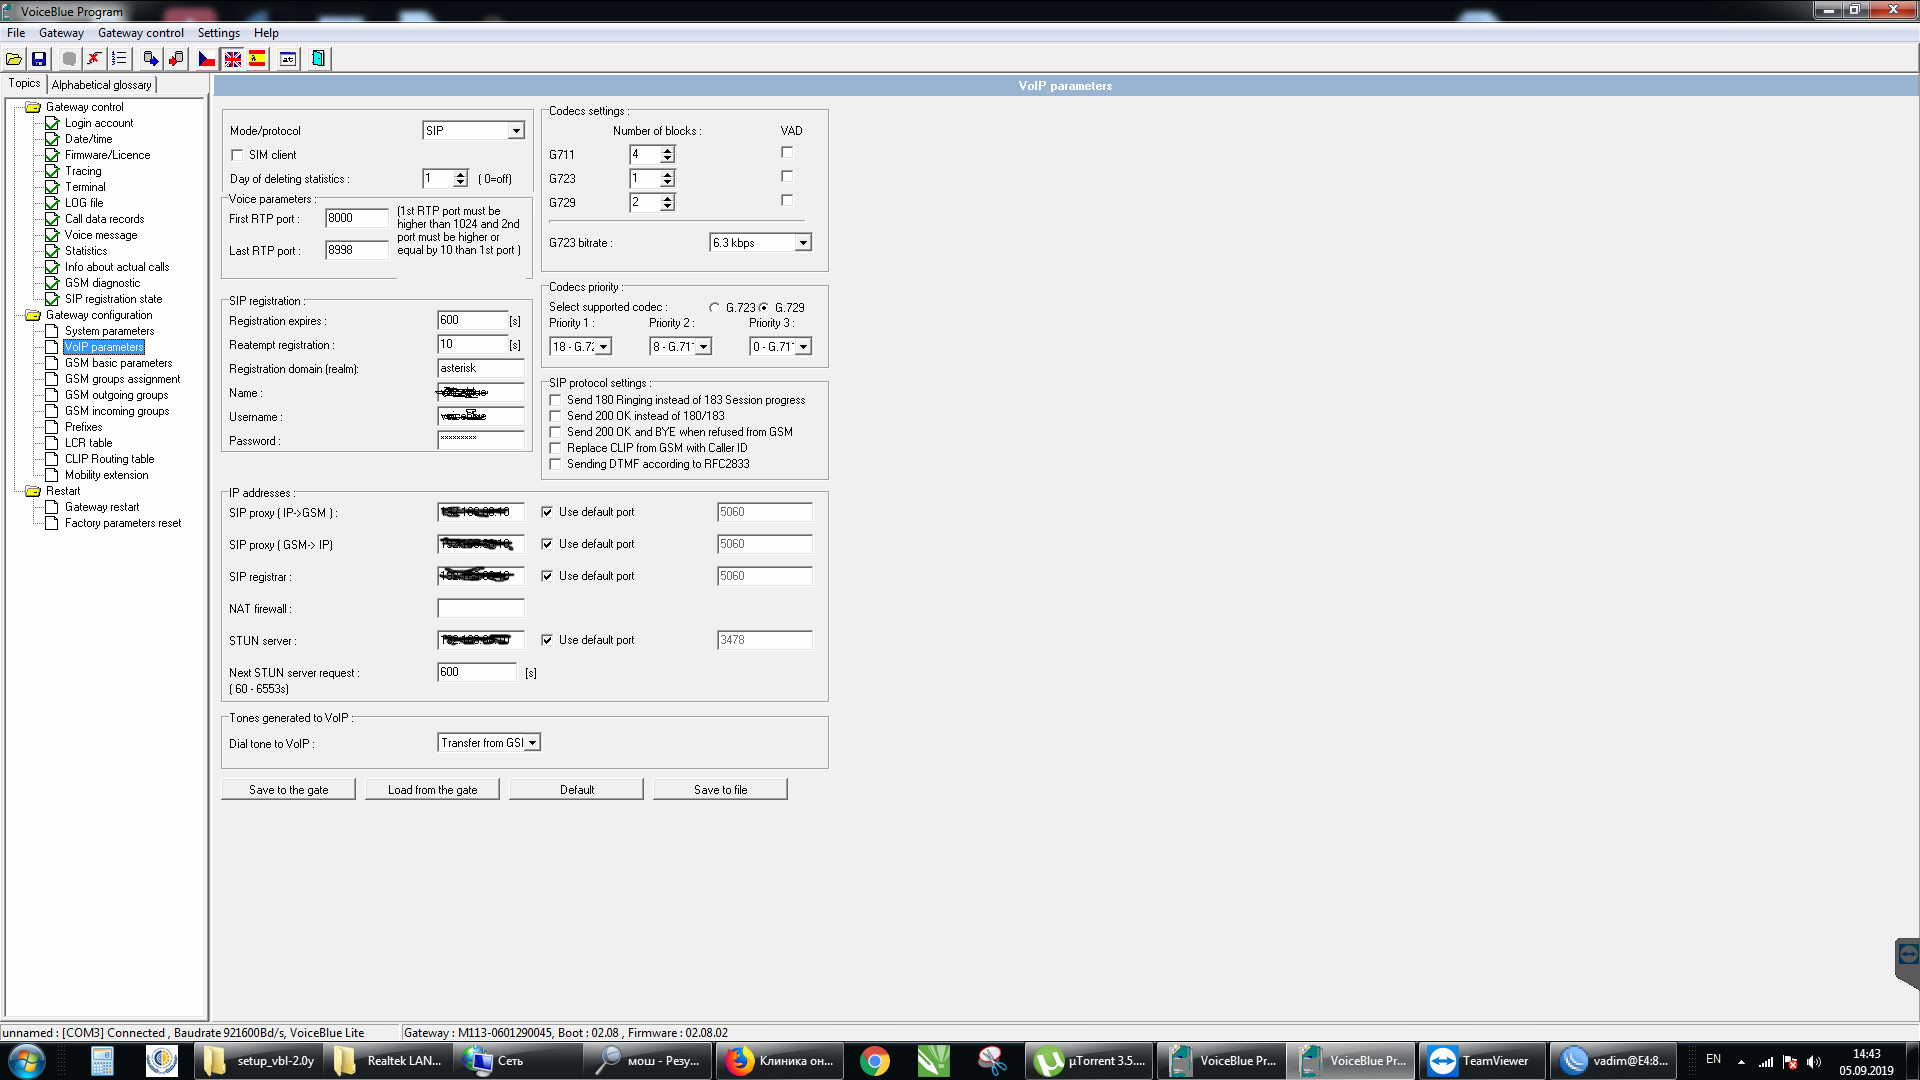This screenshot has height=1080, width=1920.
Task: Click the disconnect icon with red cross
Action: [x=94, y=59]
